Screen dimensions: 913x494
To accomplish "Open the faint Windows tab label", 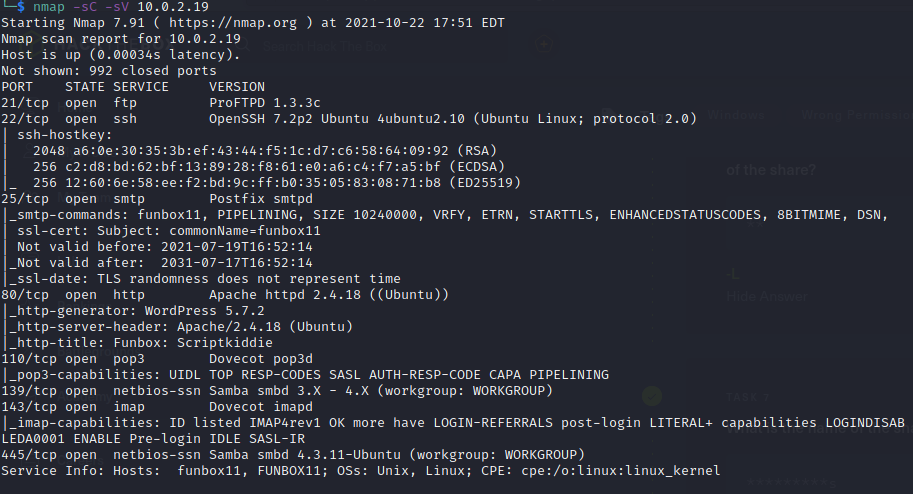I will click(x=736, y=115).
